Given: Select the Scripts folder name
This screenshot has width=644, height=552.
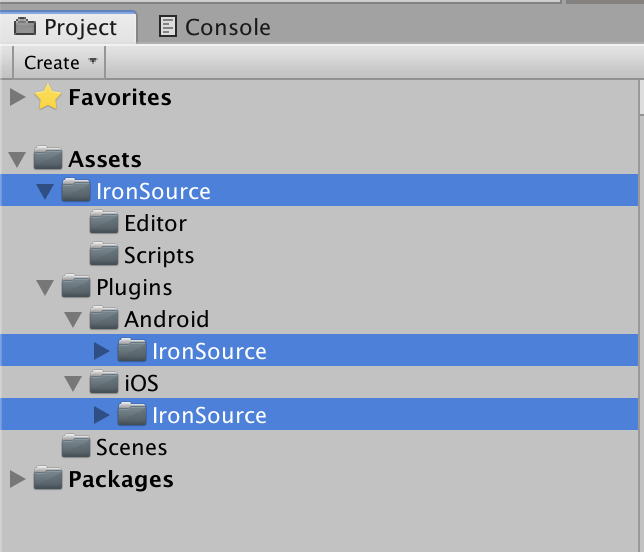Looking at the screenshot, I should [x=159, y=255].
